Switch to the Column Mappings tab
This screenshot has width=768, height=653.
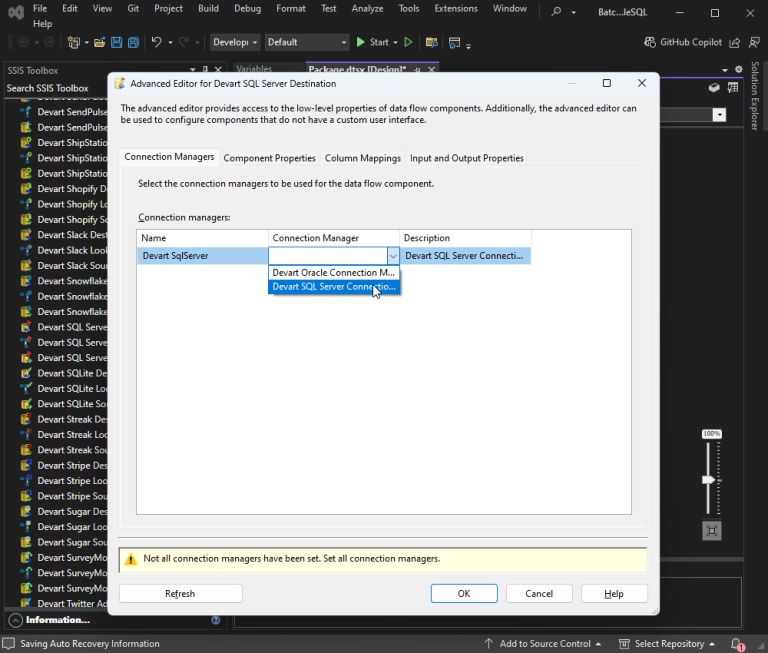click(x=362, y=158)
